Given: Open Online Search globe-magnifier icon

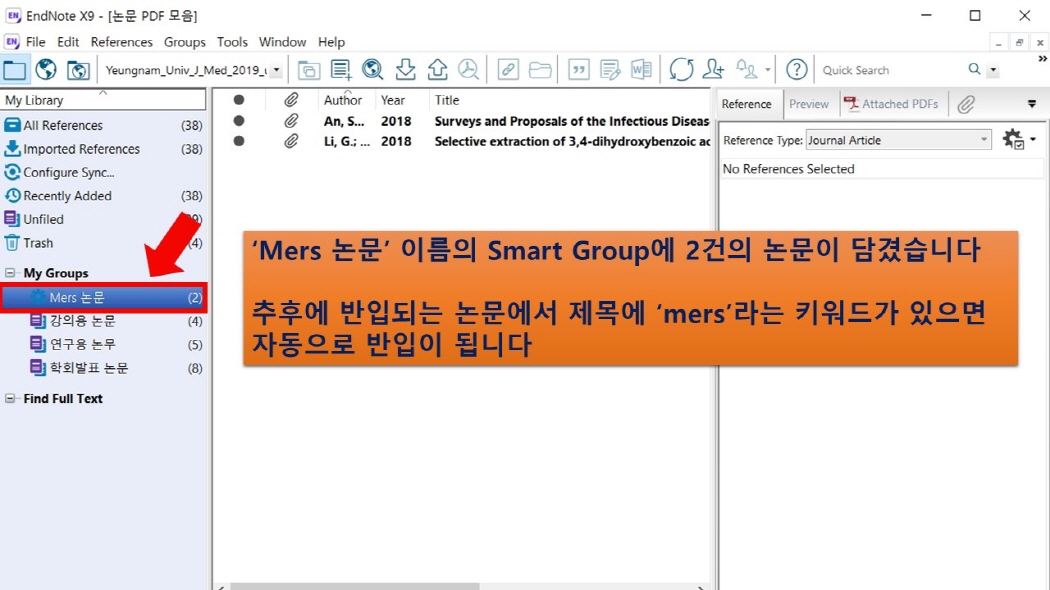Looking at the screenshot, I should tap(372, 70).
